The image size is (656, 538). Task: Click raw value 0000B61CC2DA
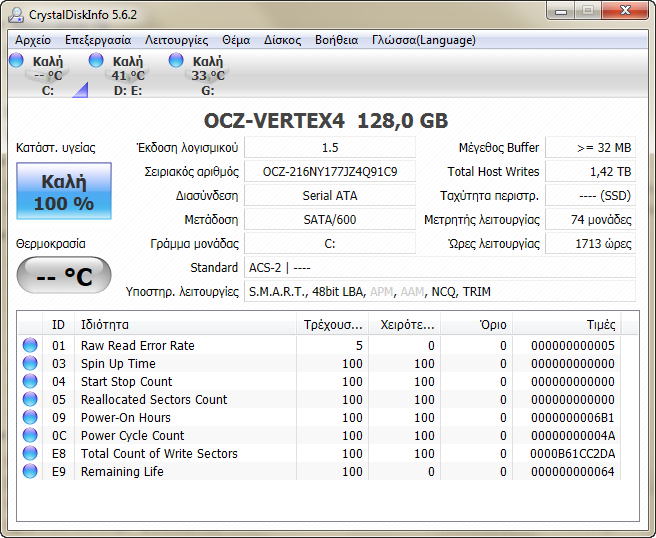(572, 453)
